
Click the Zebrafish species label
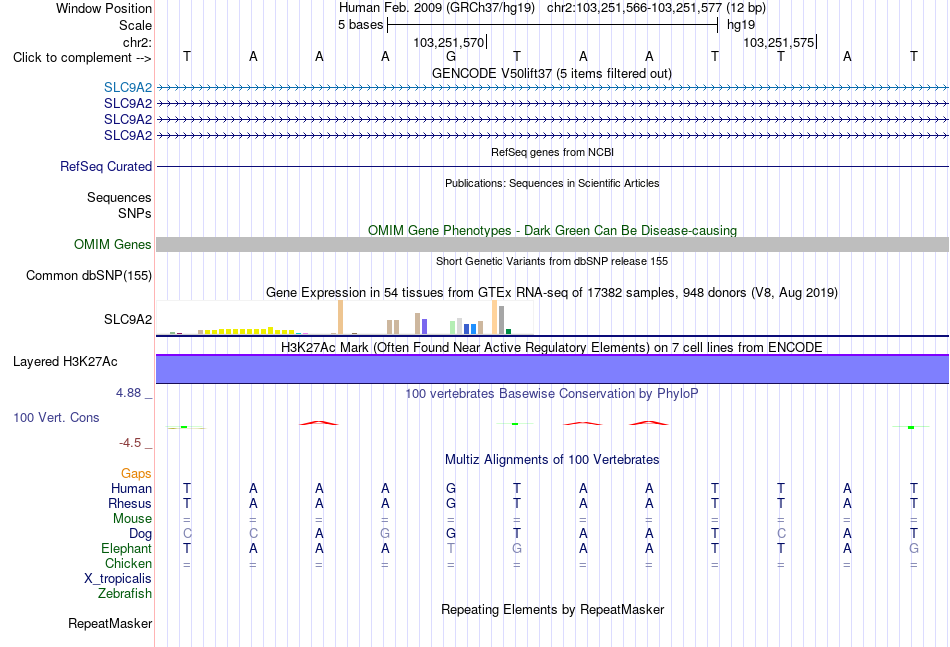tap(125, 594)
